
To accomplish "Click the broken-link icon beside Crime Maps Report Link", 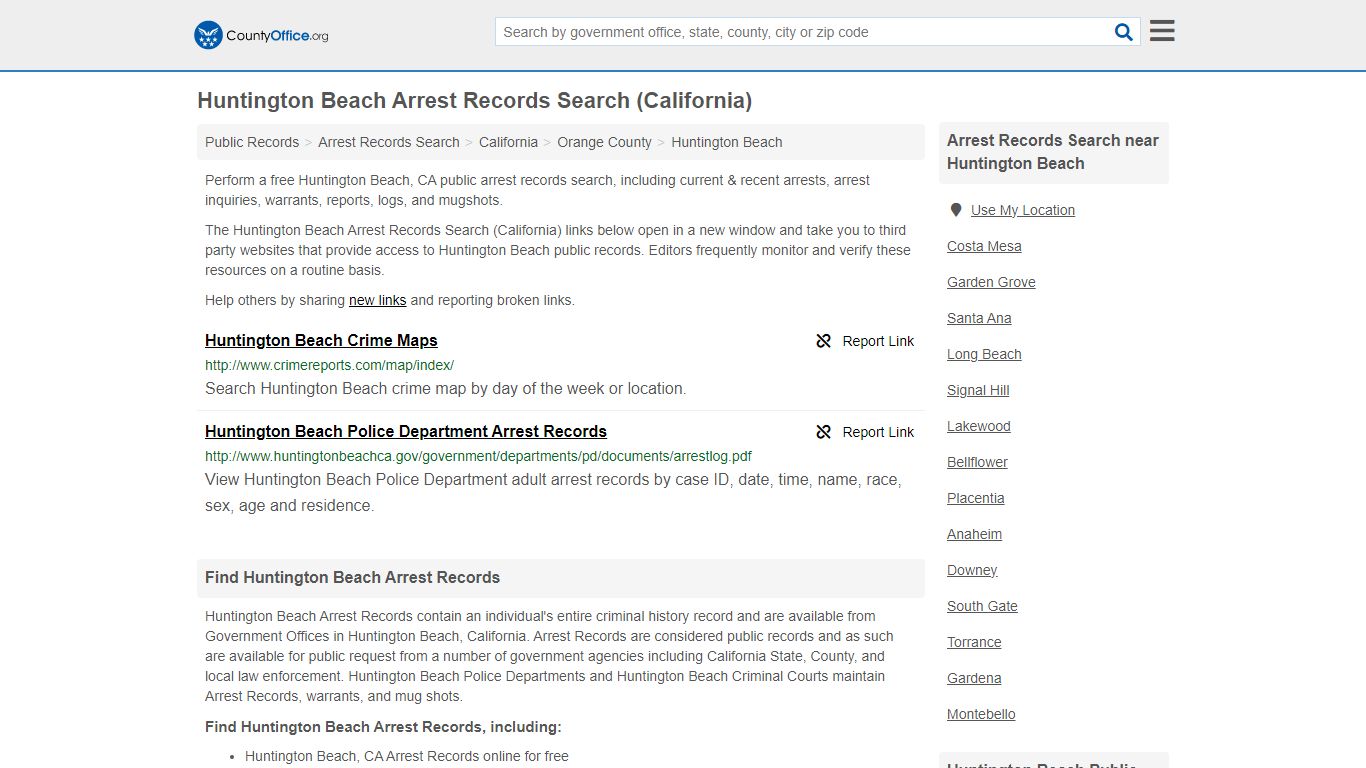I will [x=823, y=341].
